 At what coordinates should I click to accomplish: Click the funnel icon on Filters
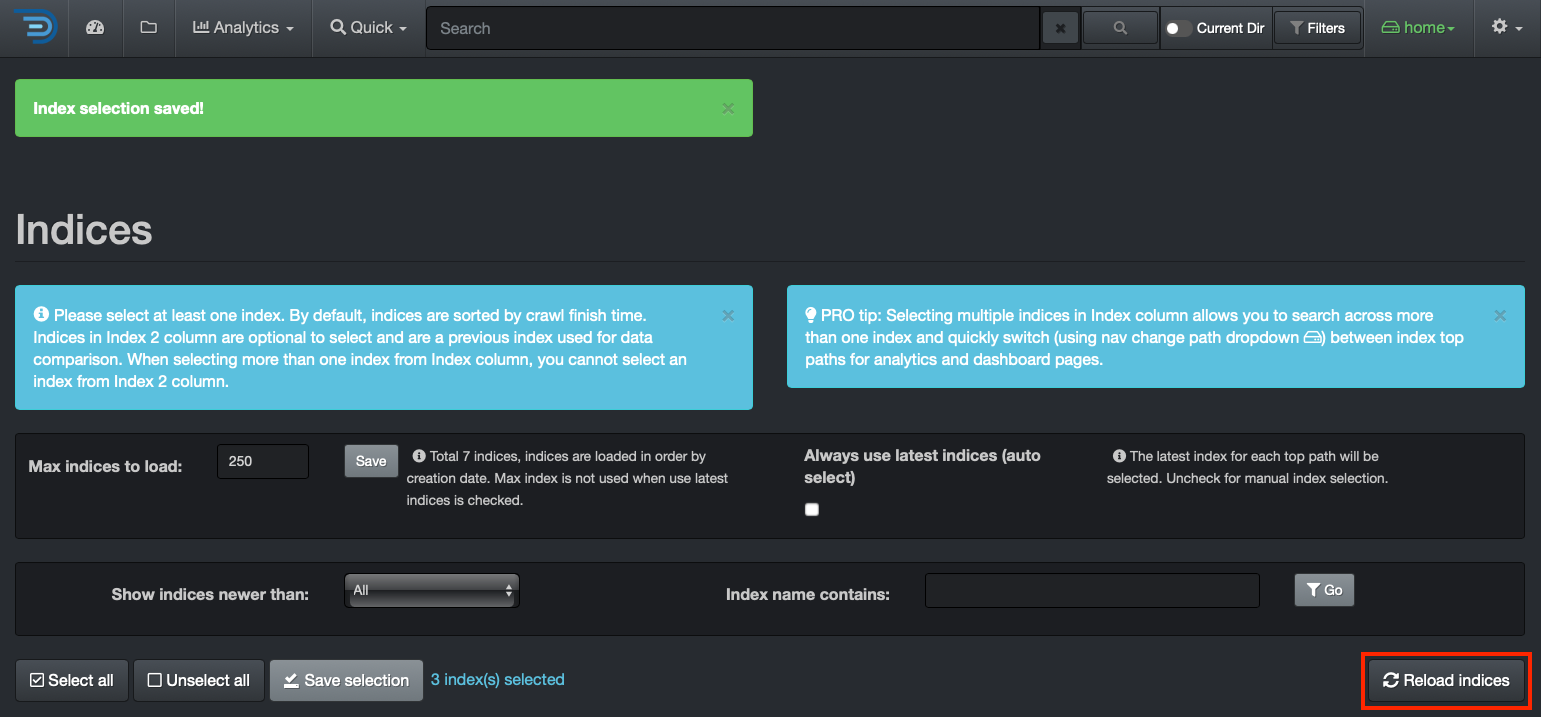pyautogui.click(x=1297, y=27)
